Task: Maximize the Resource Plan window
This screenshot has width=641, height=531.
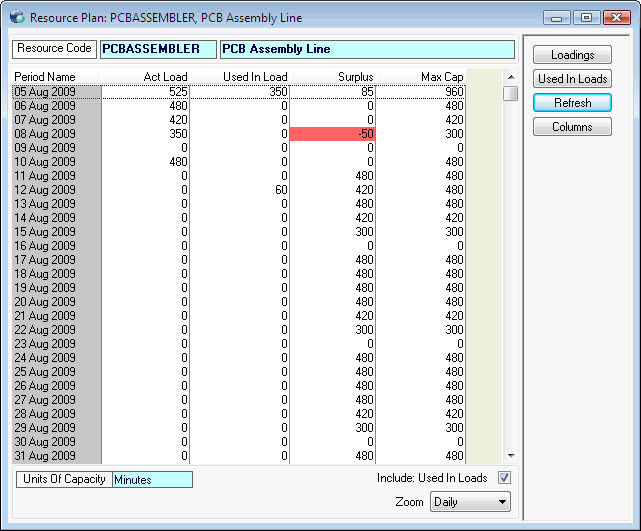Action: (585, 18)
